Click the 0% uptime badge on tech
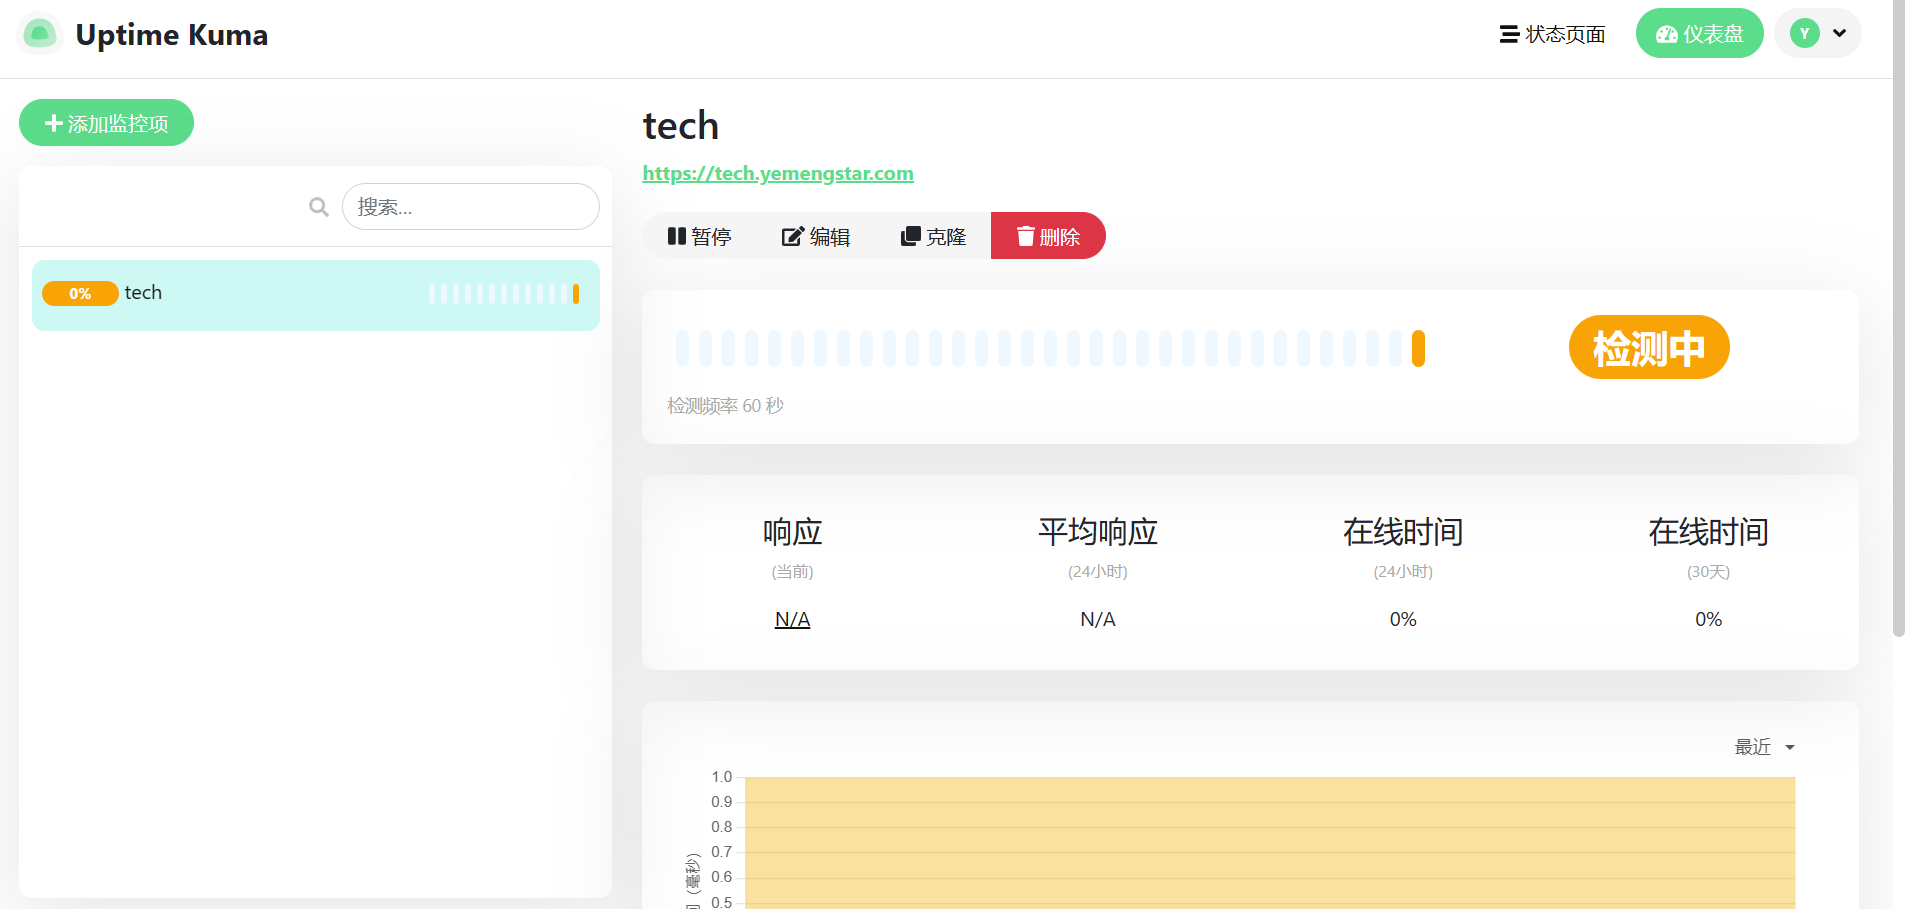Screen dimensions: 1905x909 [x=80, y=293]
